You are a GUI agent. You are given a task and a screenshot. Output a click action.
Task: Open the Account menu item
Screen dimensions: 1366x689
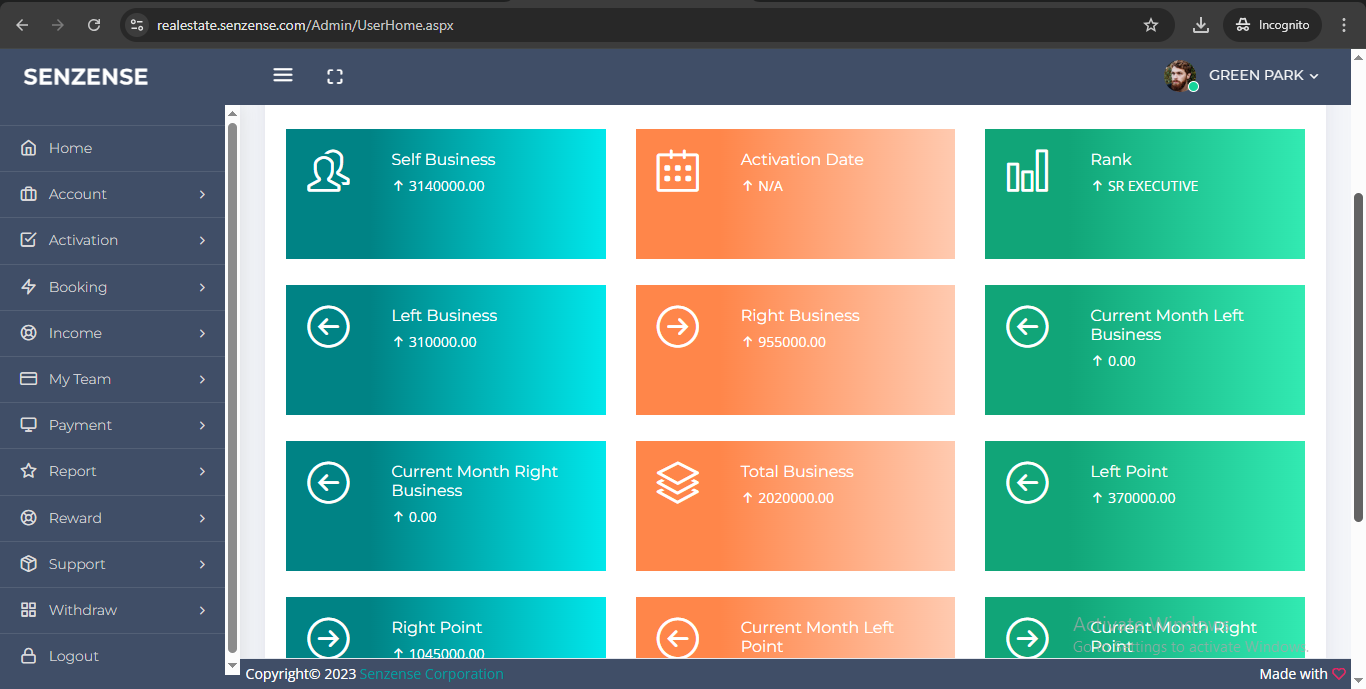point(112,194)
